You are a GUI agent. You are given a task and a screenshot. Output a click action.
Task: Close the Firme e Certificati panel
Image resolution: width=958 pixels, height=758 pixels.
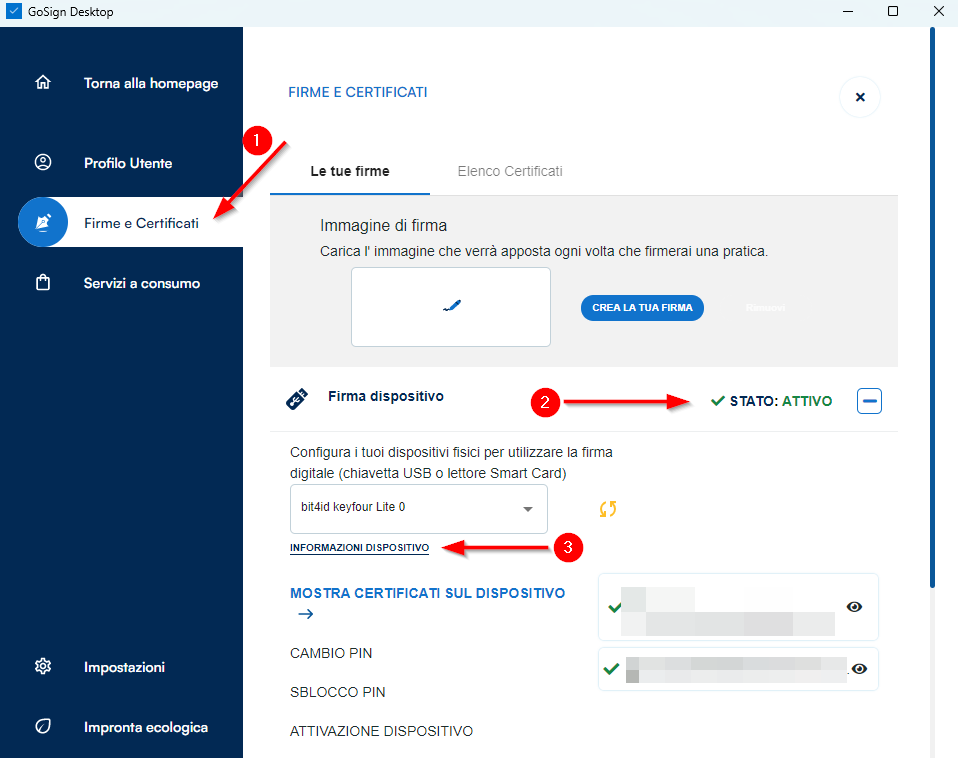point(859,98)
